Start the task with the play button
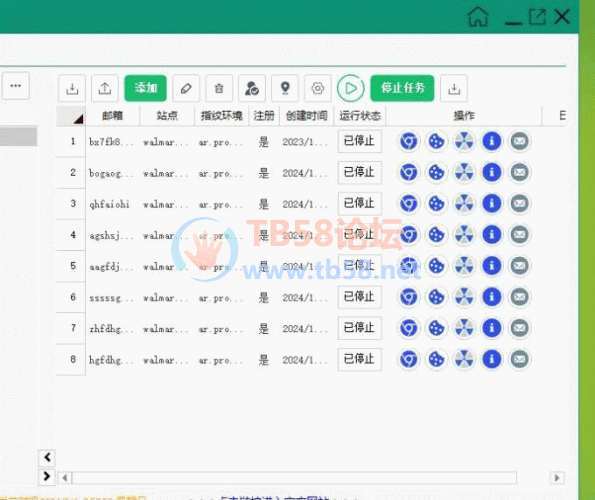 click(x=351, y=88)
